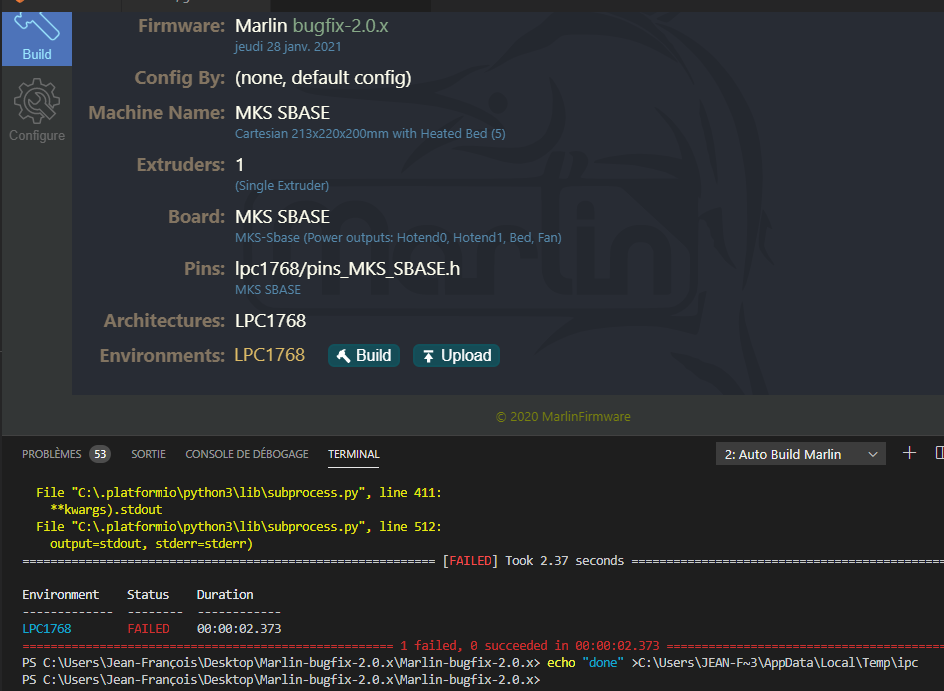The width and height of the screenshot is (944, 691).
Task: Click the subprocess.py file path line 512
Action: (238, 527)
